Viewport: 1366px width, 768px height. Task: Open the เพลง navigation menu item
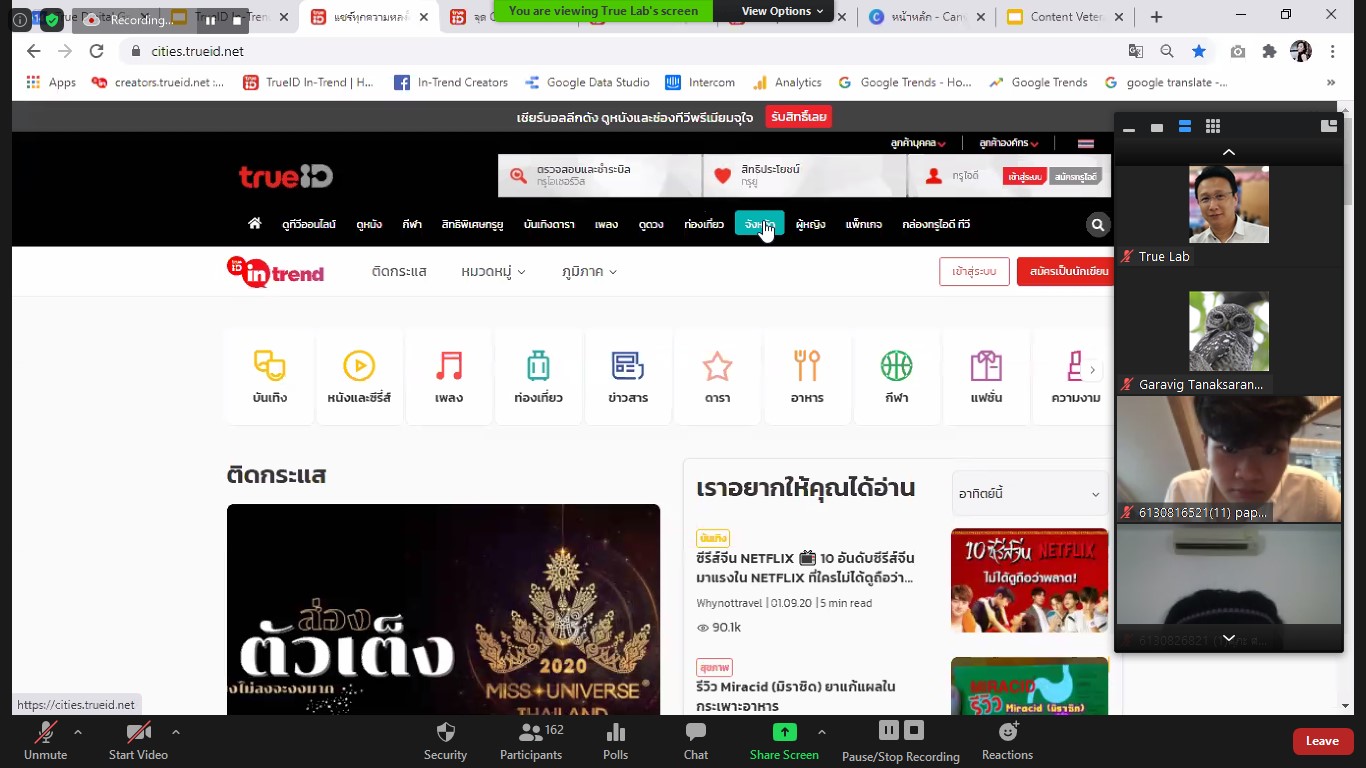pos(606,225)
